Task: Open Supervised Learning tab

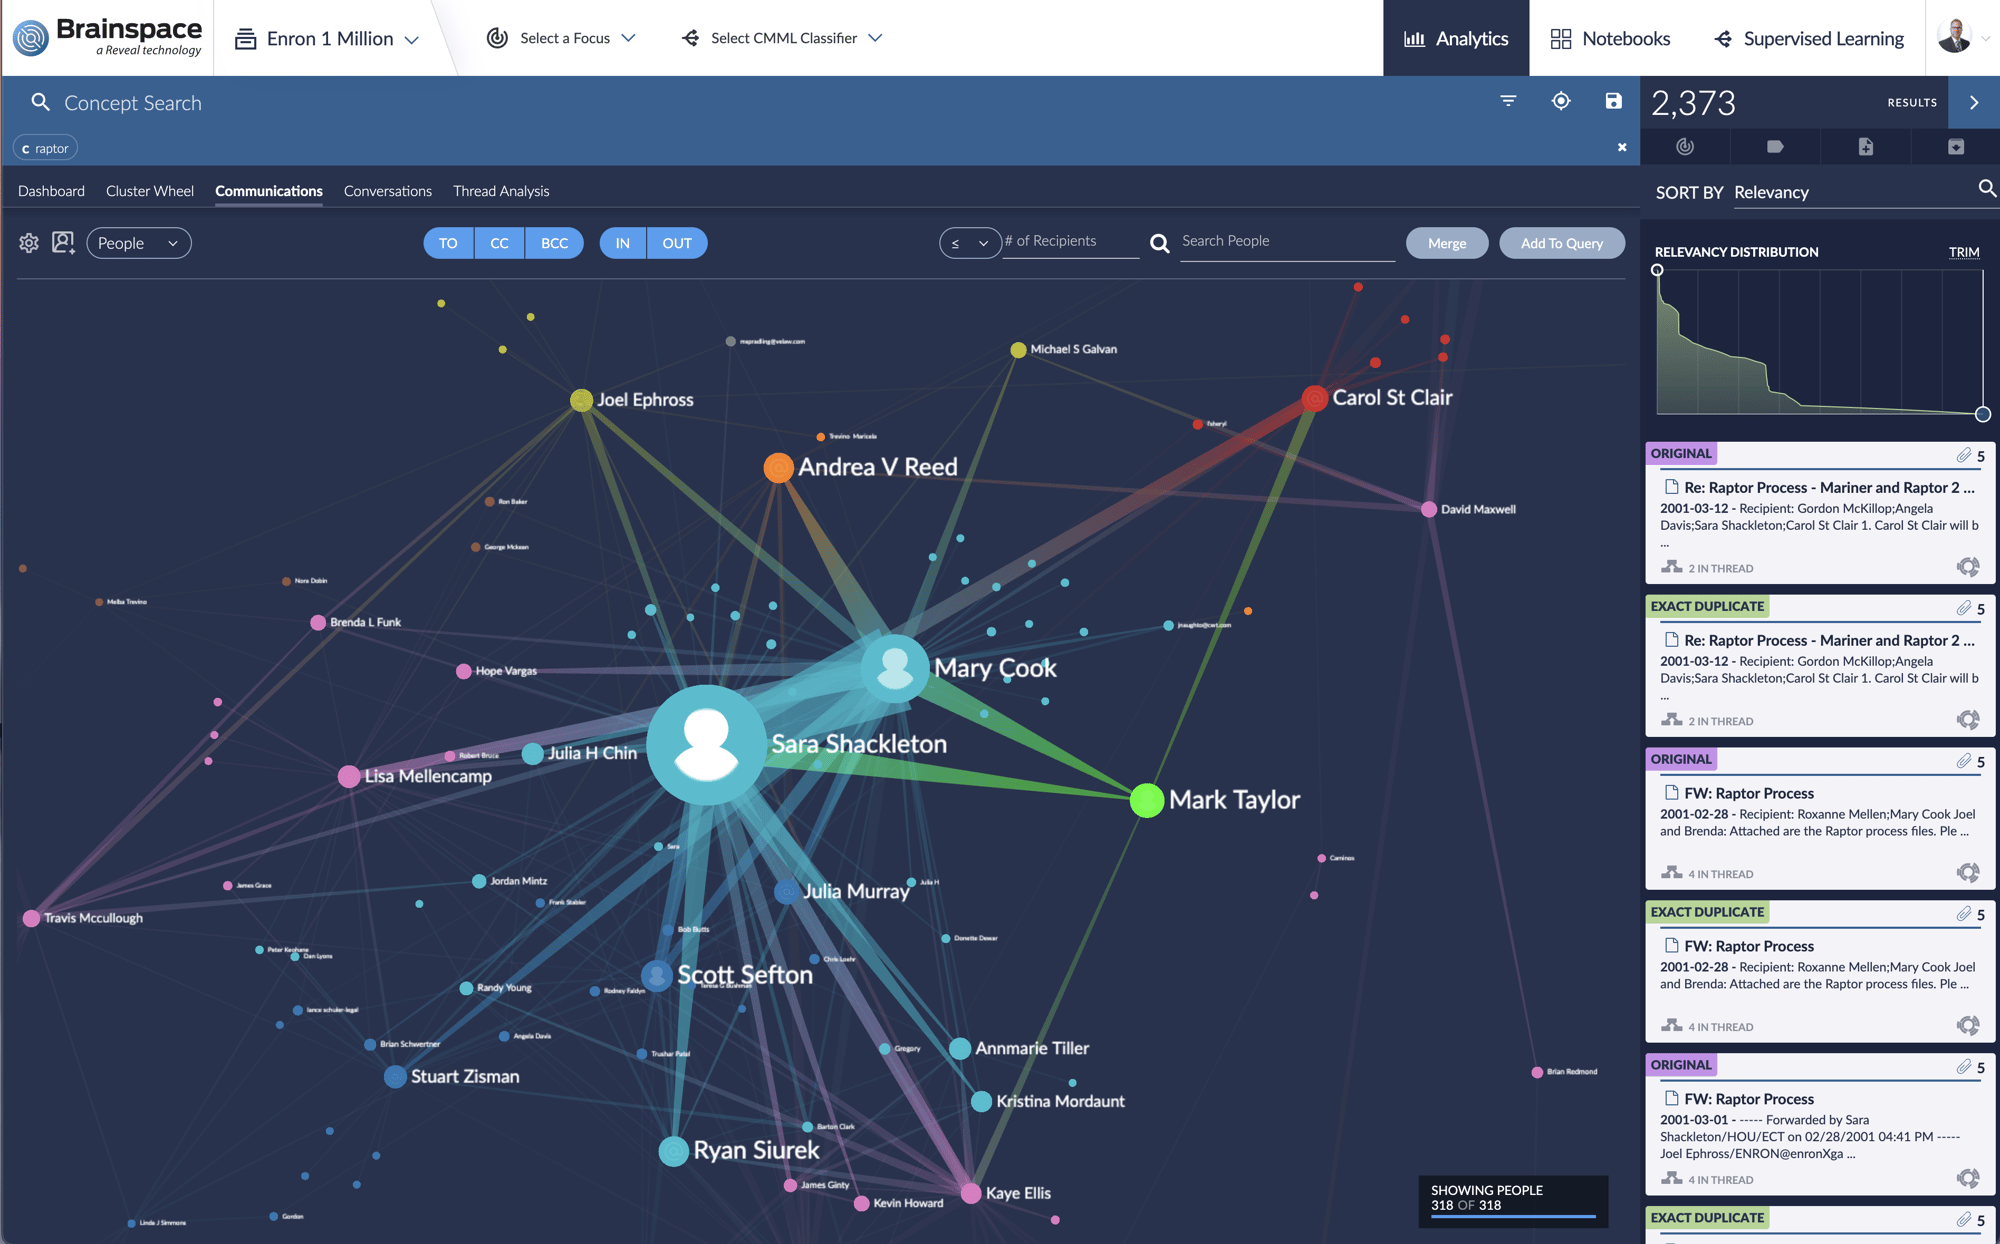Action: (1809, 38)
